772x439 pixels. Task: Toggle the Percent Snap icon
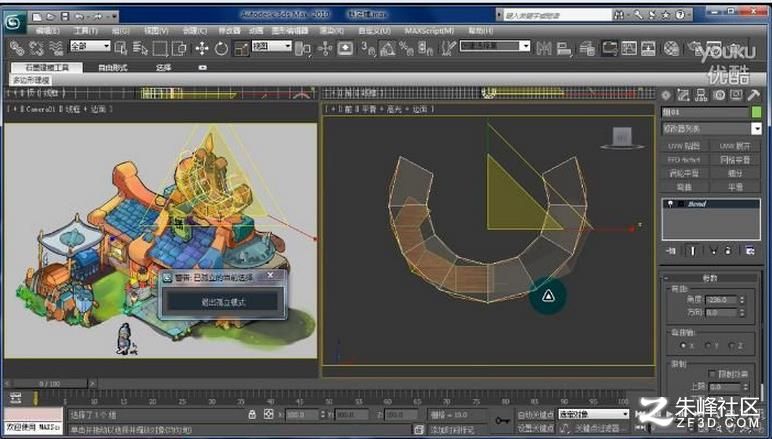[406, 48]
